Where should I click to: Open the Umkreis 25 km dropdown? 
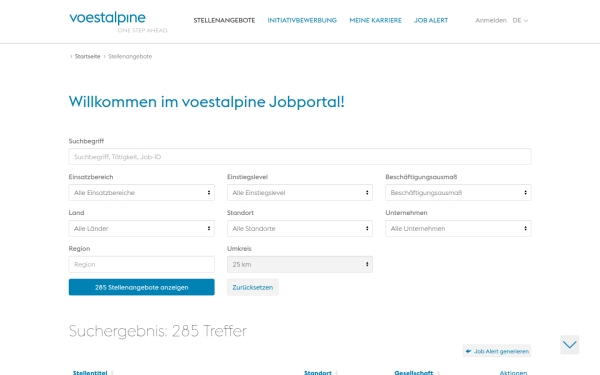coord(300,264)
